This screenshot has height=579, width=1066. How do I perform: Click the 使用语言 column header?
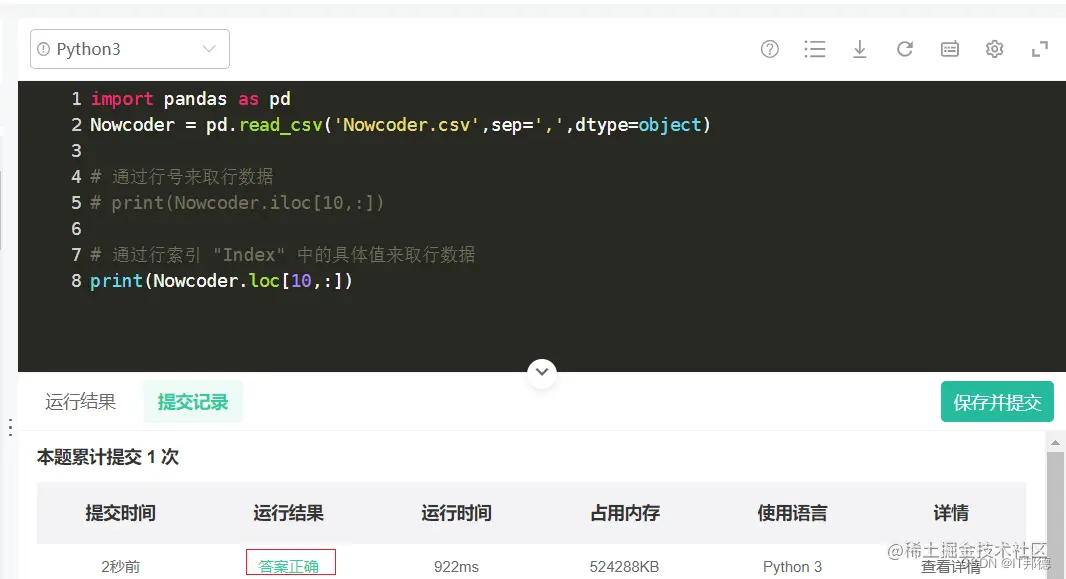click(792, 513)
